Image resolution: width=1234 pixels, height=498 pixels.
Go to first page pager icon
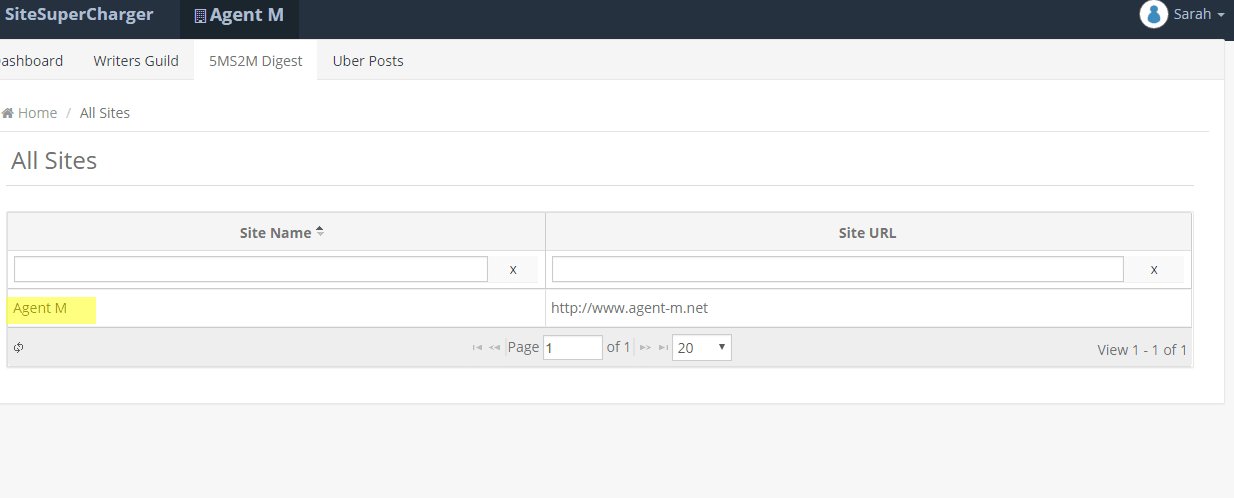coord(477,348)
